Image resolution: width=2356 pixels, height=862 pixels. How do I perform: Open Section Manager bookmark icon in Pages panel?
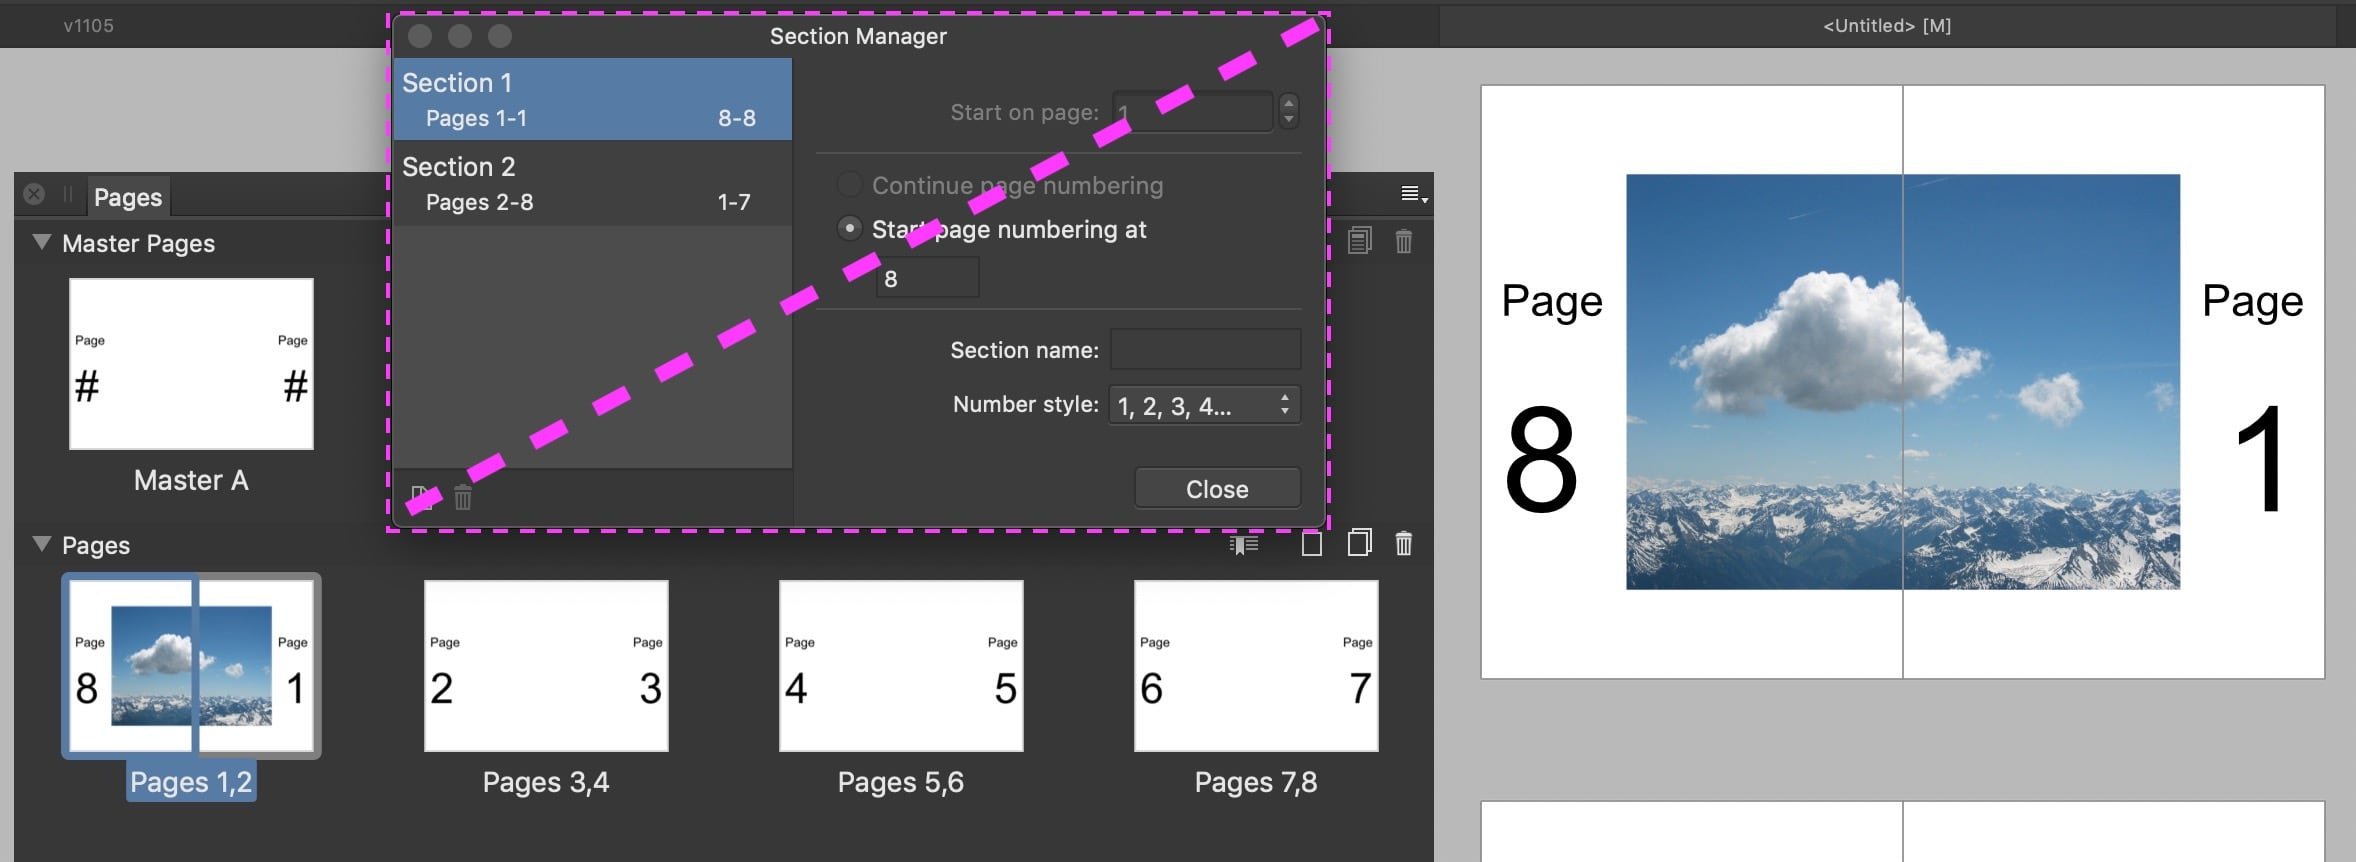coord(1244,544)
